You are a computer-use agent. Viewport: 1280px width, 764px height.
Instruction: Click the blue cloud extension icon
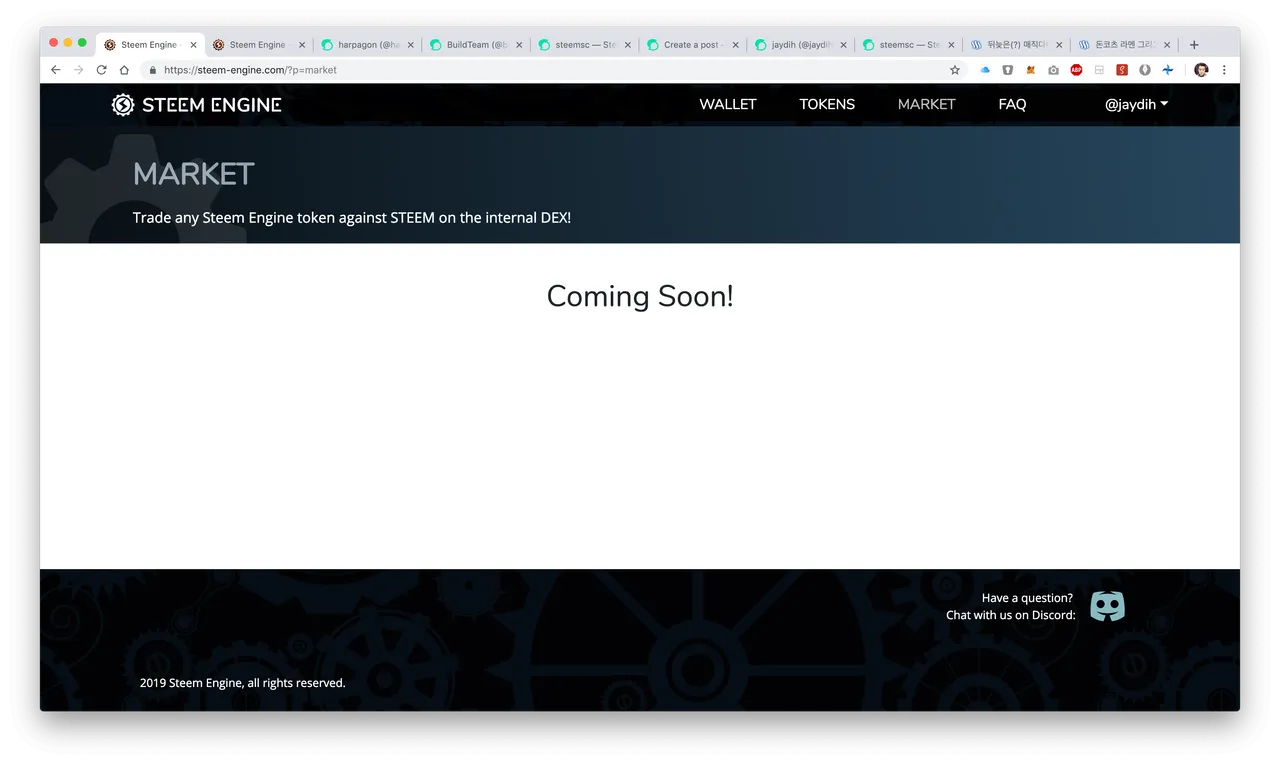pyautogui.click(x=985, y=70)
